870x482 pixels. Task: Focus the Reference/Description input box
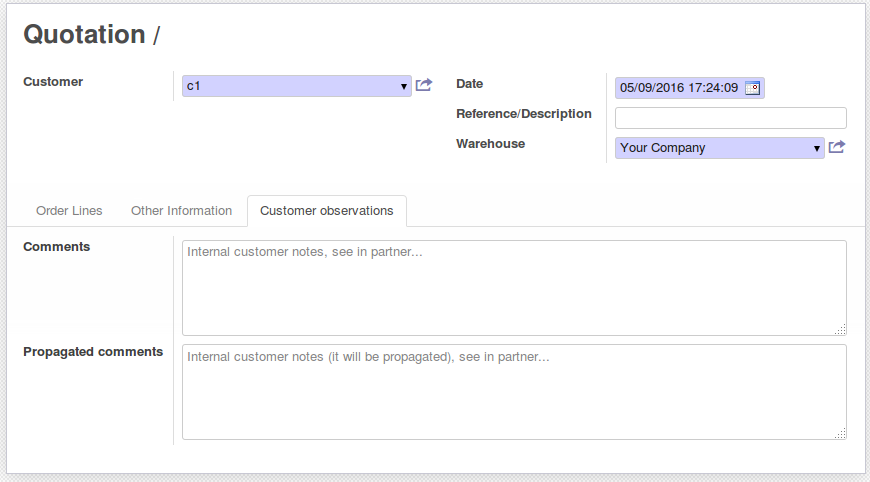730,118
